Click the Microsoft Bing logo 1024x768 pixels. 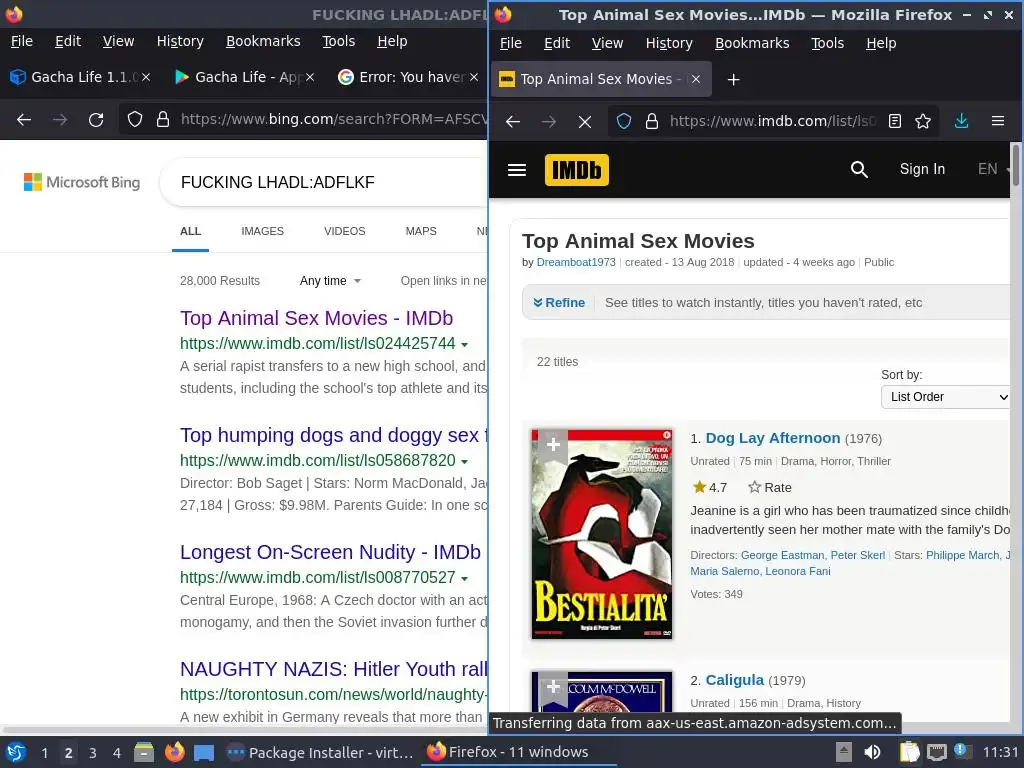[x=82, y=182]
